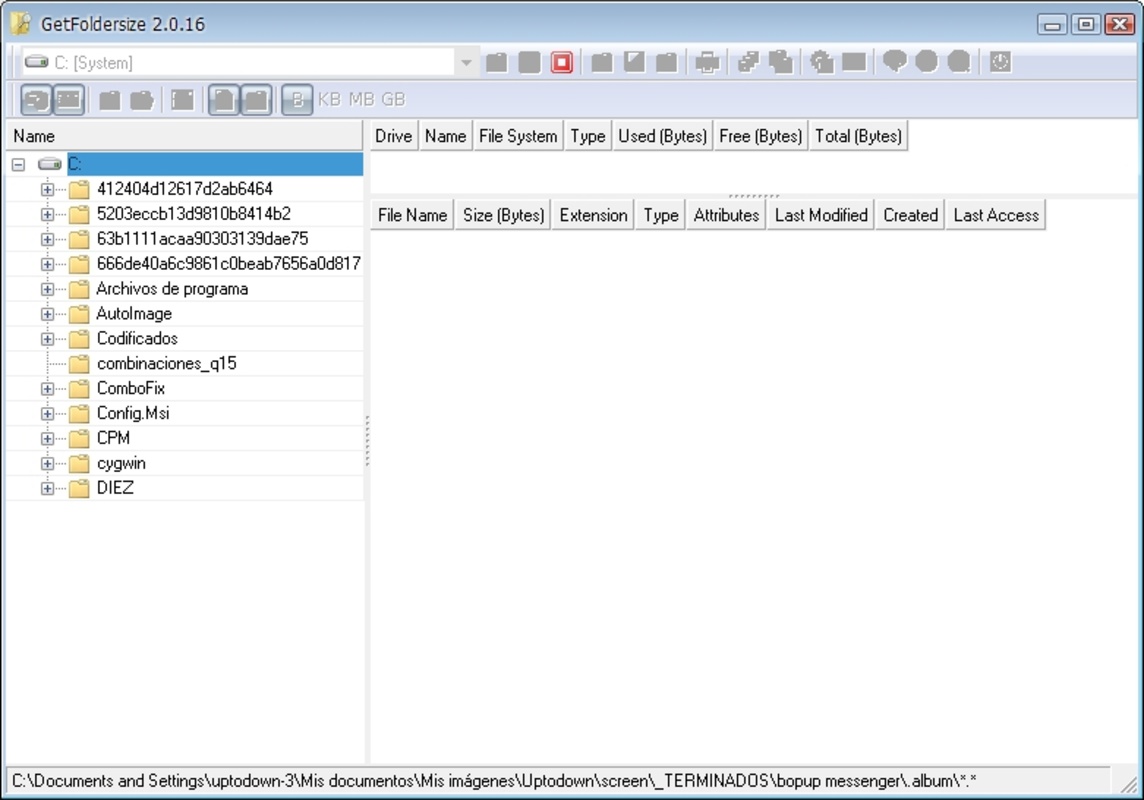Click the power/exit icon in toolbar
The image size is (1144, 800).
(1000, 63)
